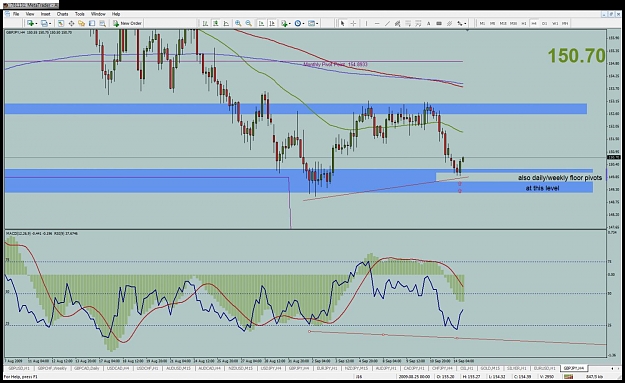Click the chart shift triangle marker

pos(467,30)
